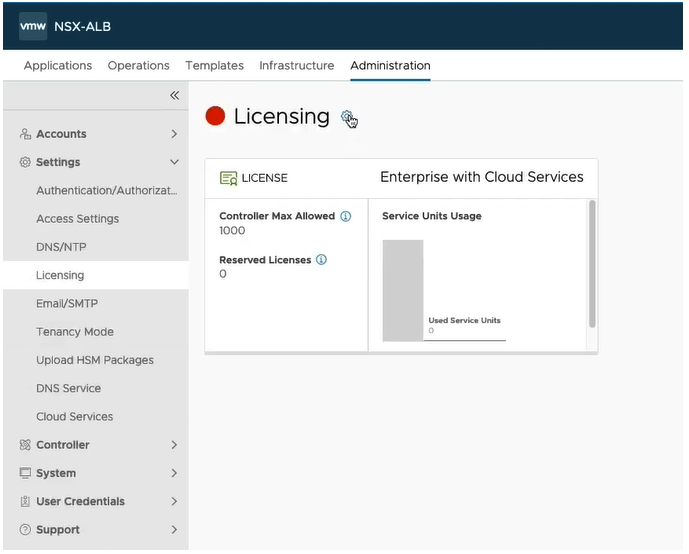Select DNS/NTP in the sidebar
The image size is (689, 554).
[62, 247]
